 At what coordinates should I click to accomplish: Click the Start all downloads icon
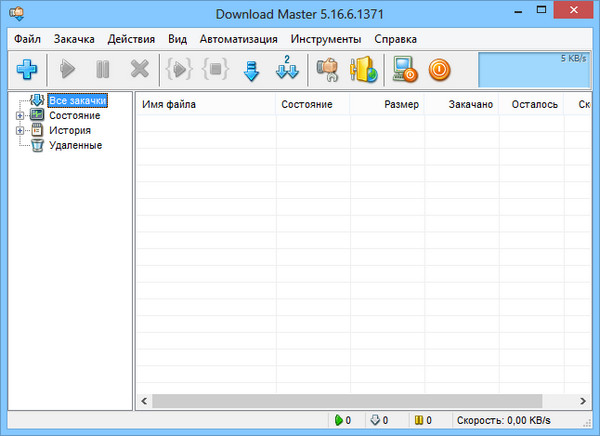[179, 70]
